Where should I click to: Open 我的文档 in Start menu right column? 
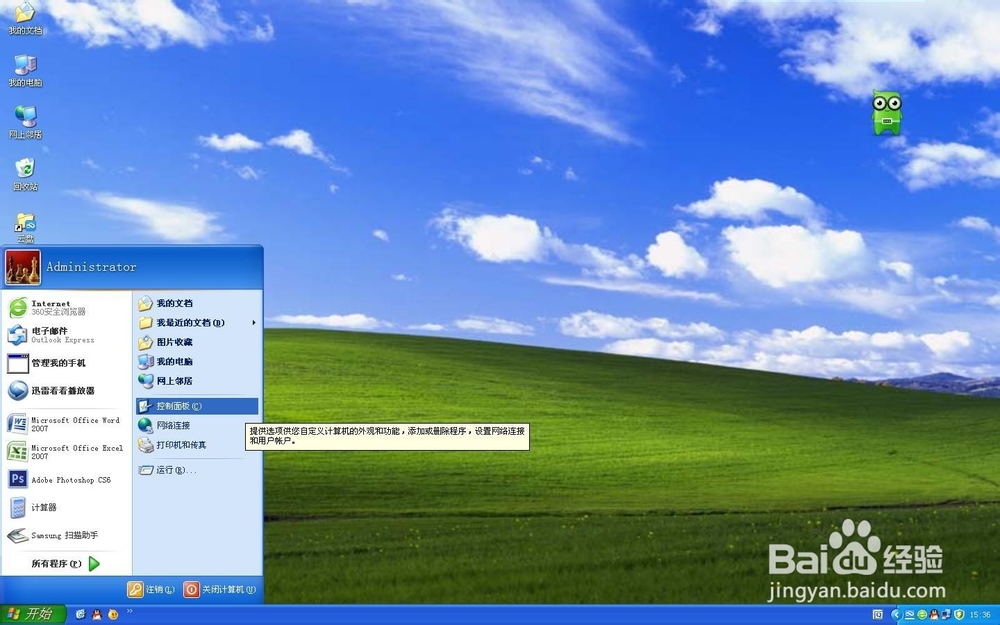pos(197,303)
